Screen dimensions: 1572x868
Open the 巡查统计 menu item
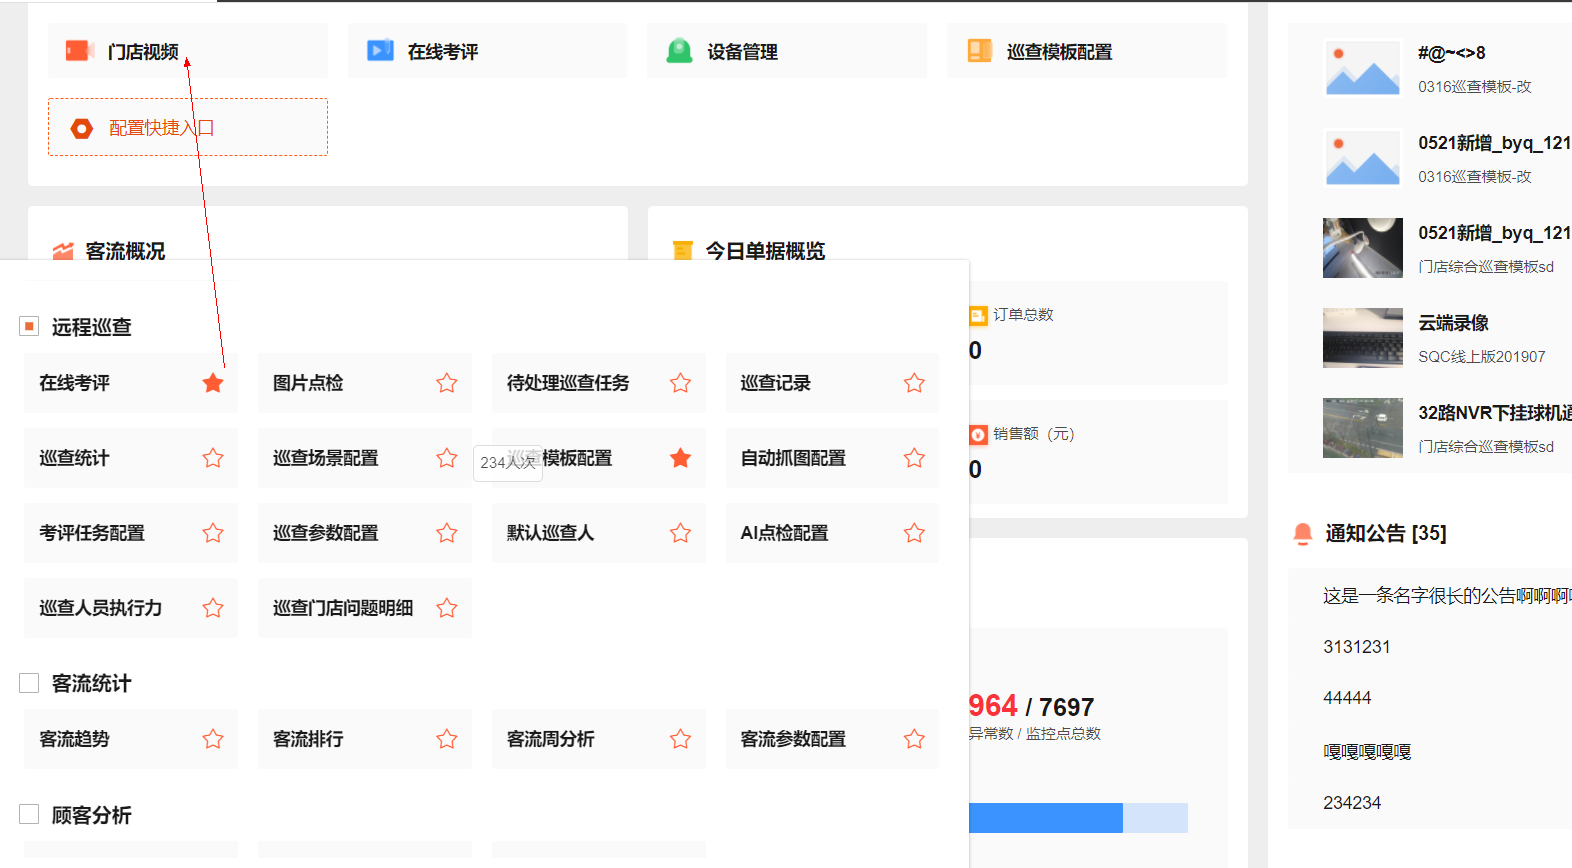75,458
